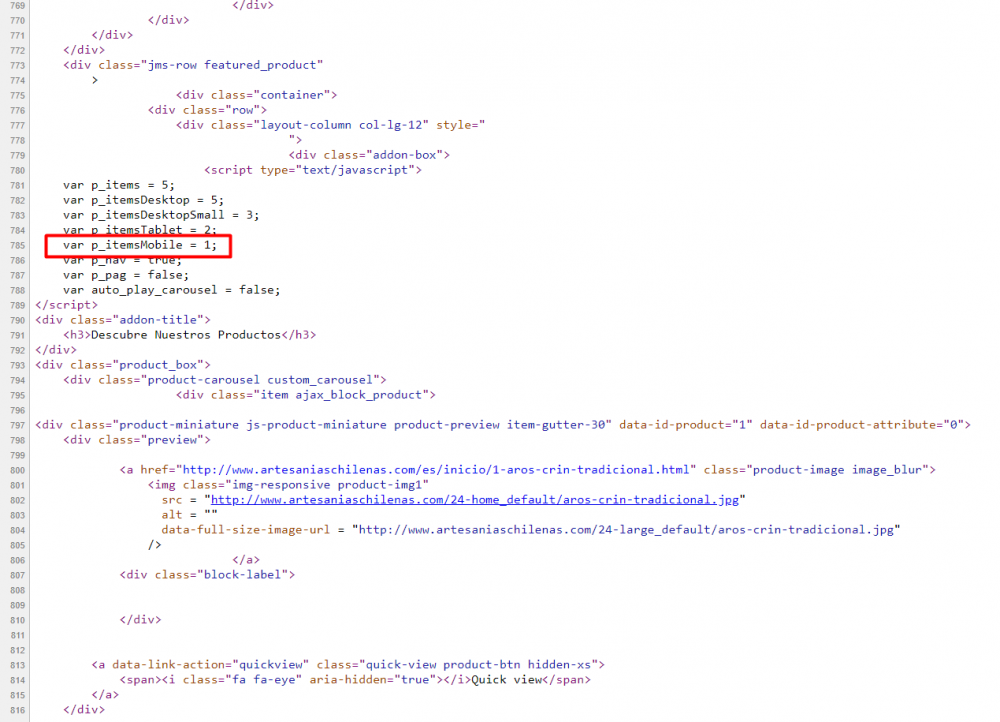The image size is (1000, 722).
Task: Click the script type="text/javascript" tag
Action: [x=312, y=170]
